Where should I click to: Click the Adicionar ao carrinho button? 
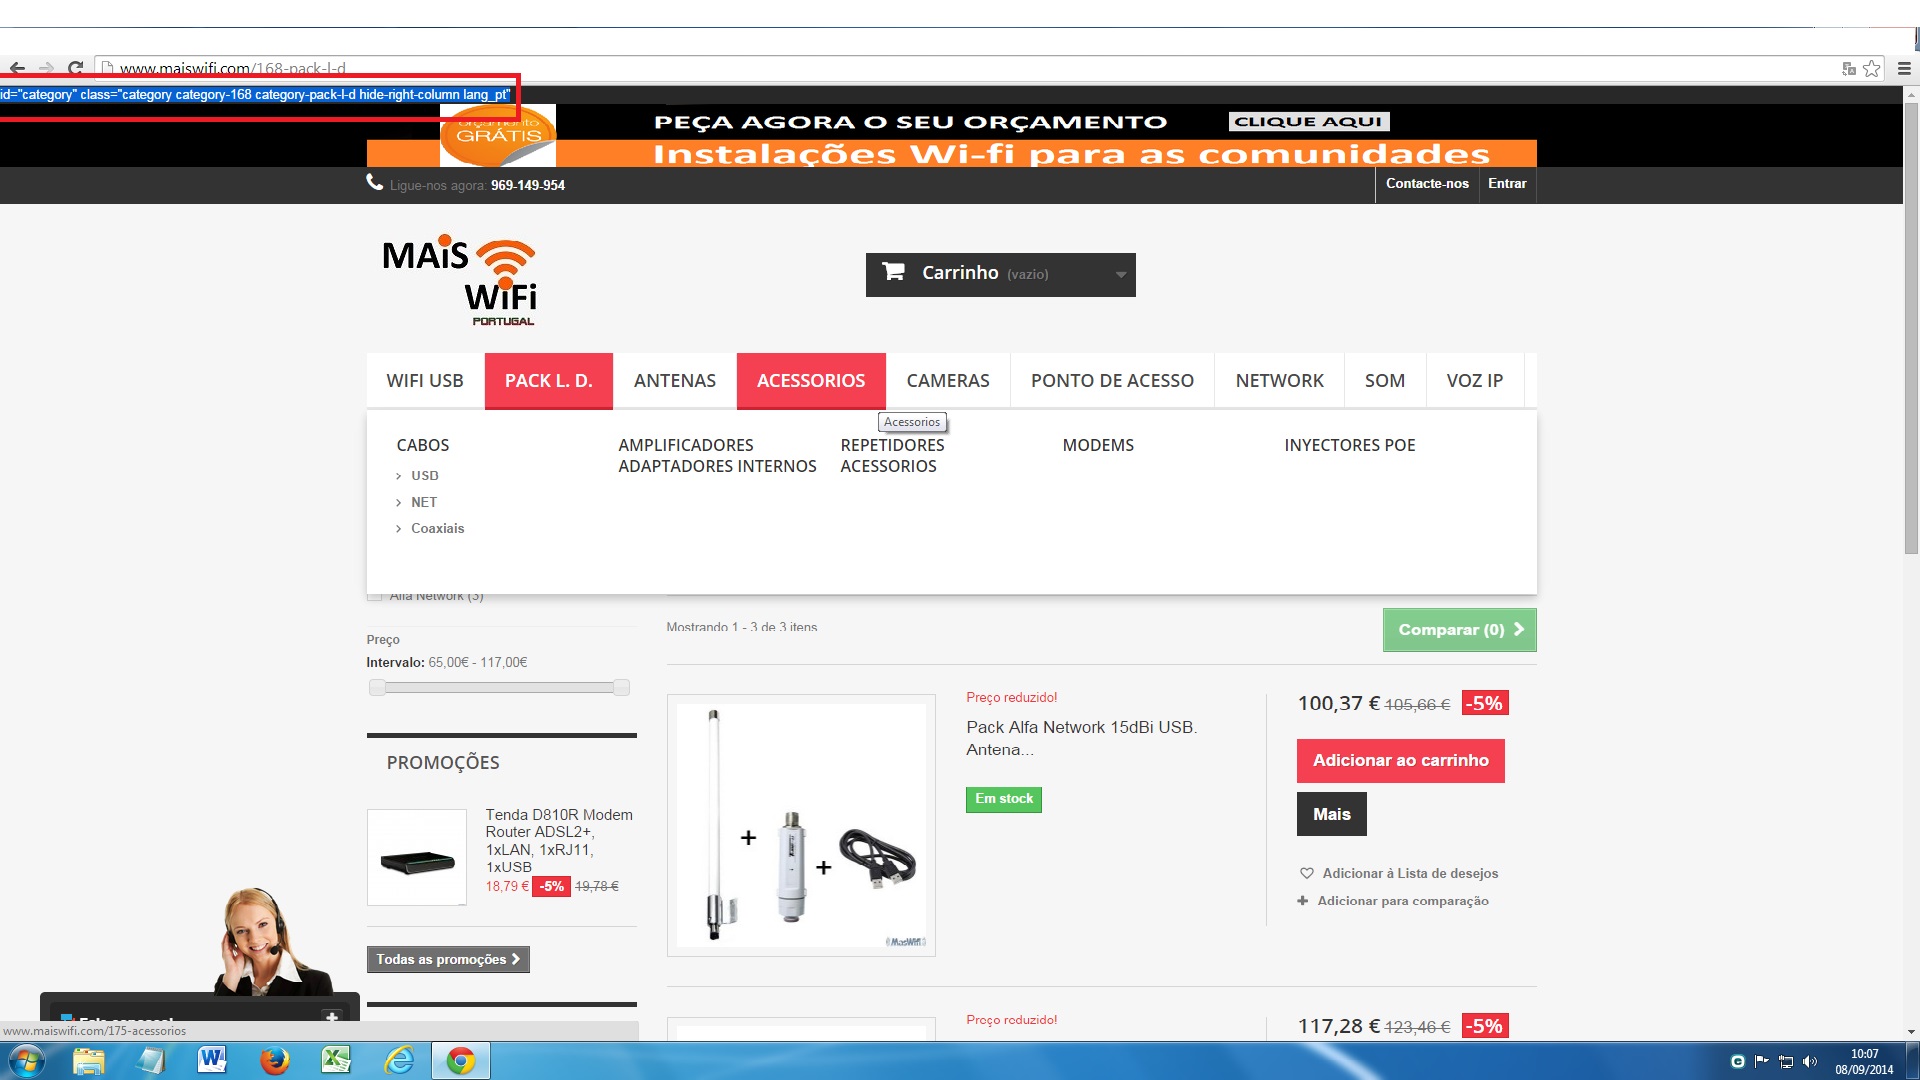coord(1400,761)
